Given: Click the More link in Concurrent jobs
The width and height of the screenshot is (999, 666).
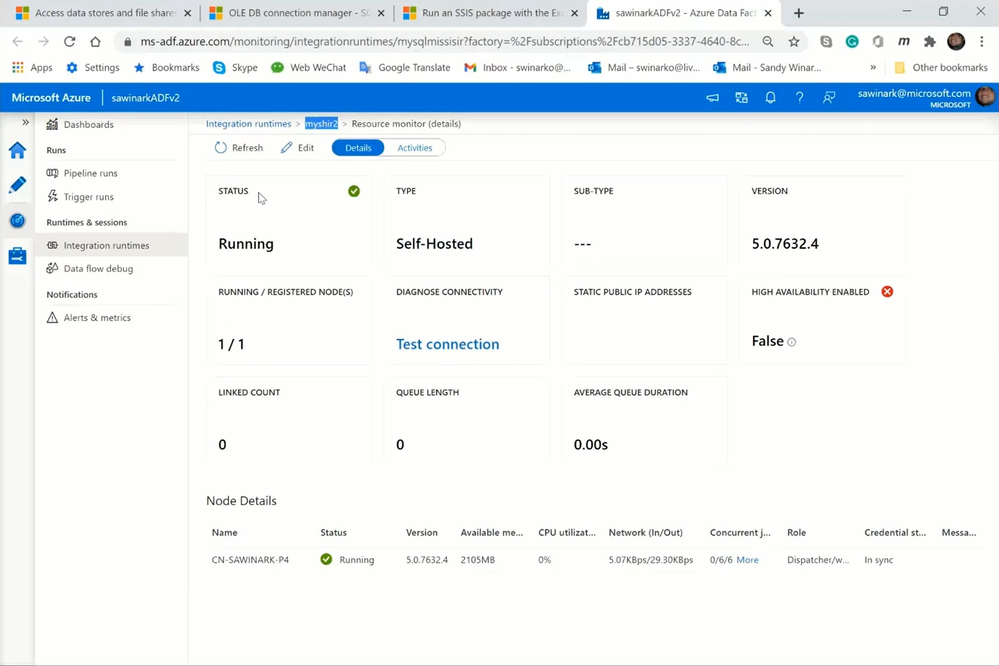Looking at the screenshot, I should point(747,560).
